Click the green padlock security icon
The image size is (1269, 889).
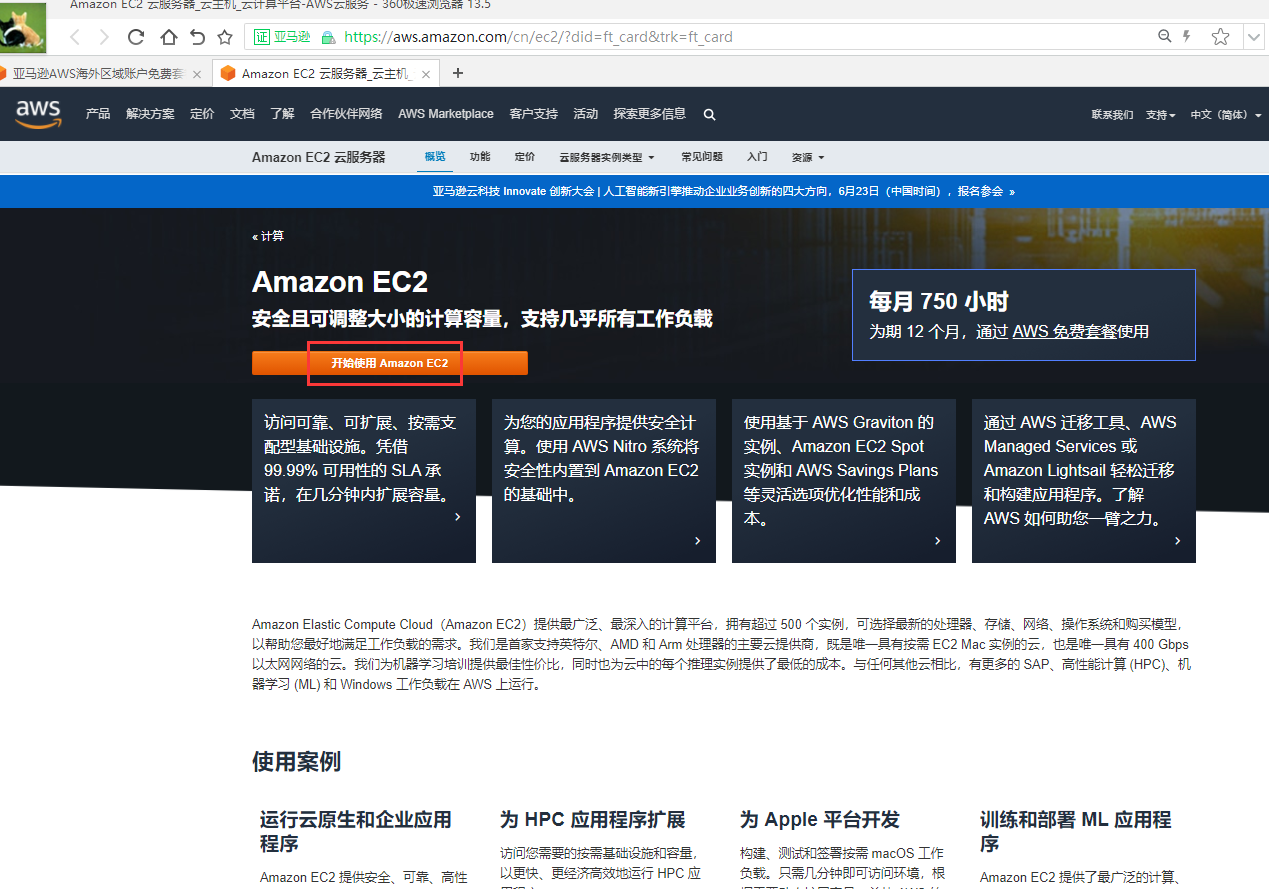(x=327, y=37)
